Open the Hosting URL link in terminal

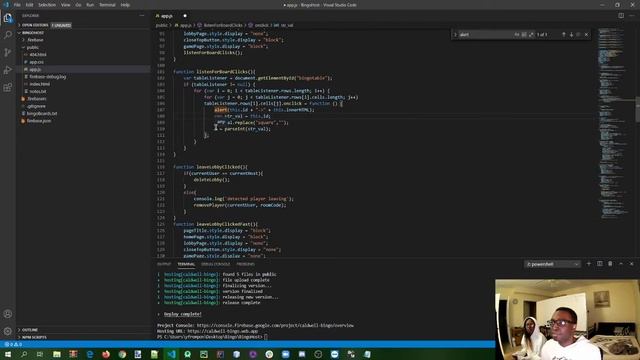(223, 331)
